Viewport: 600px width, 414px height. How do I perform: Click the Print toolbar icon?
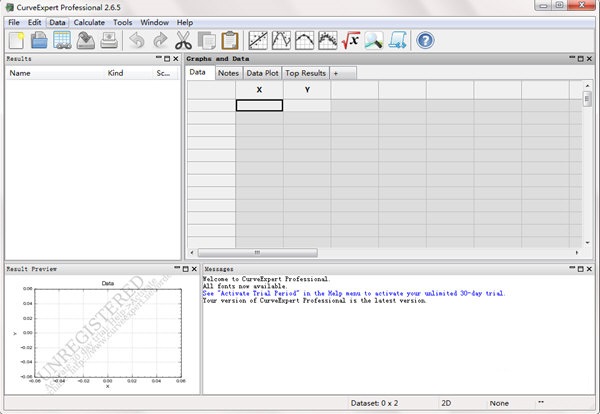click(109, 41)
